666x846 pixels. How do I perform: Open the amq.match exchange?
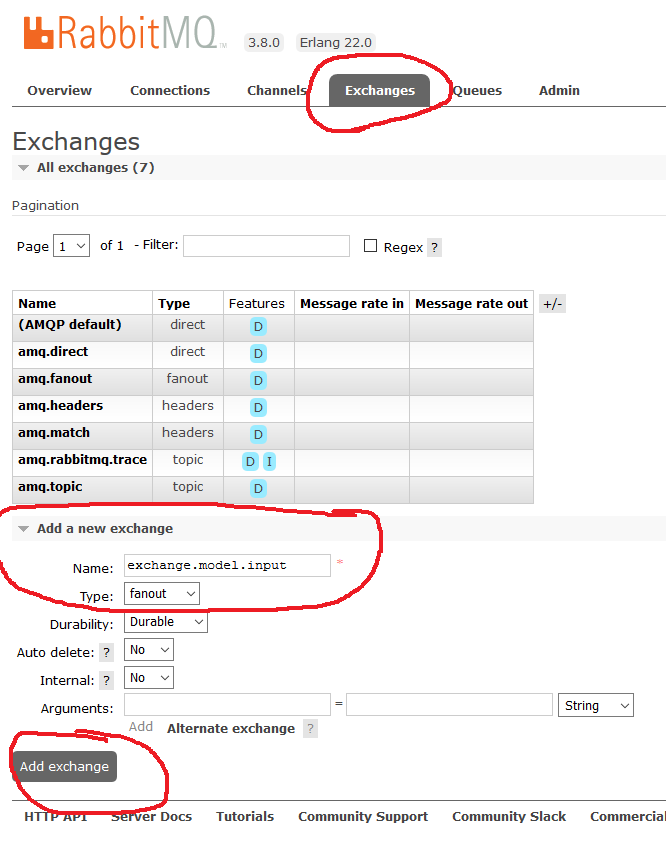54,433
